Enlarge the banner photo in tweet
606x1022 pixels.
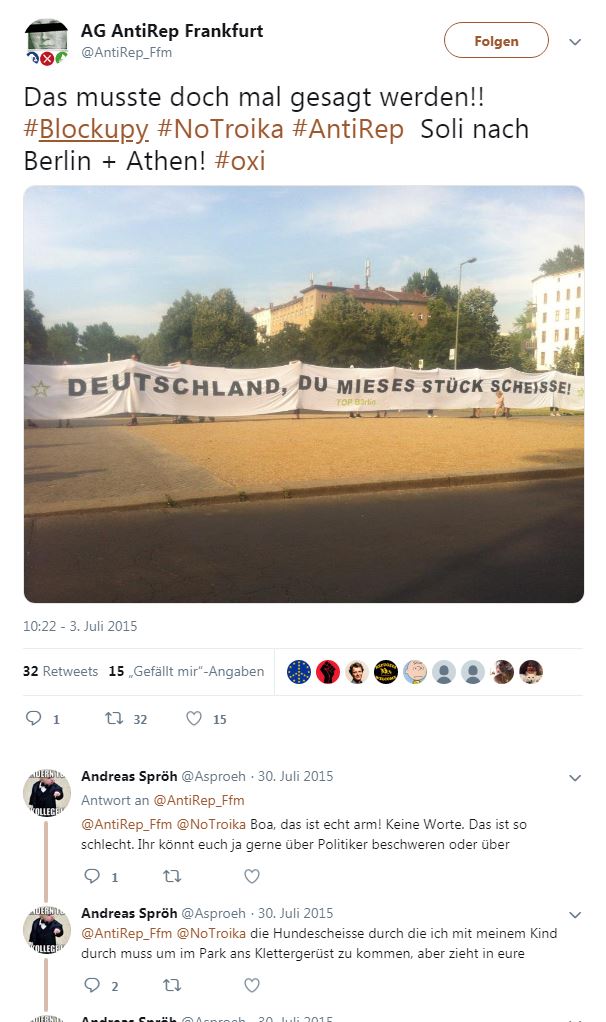[x=304, y=394]
